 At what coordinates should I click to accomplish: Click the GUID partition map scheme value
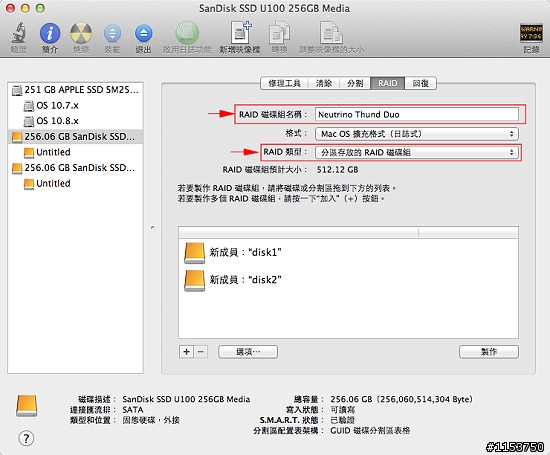point(370,430)
